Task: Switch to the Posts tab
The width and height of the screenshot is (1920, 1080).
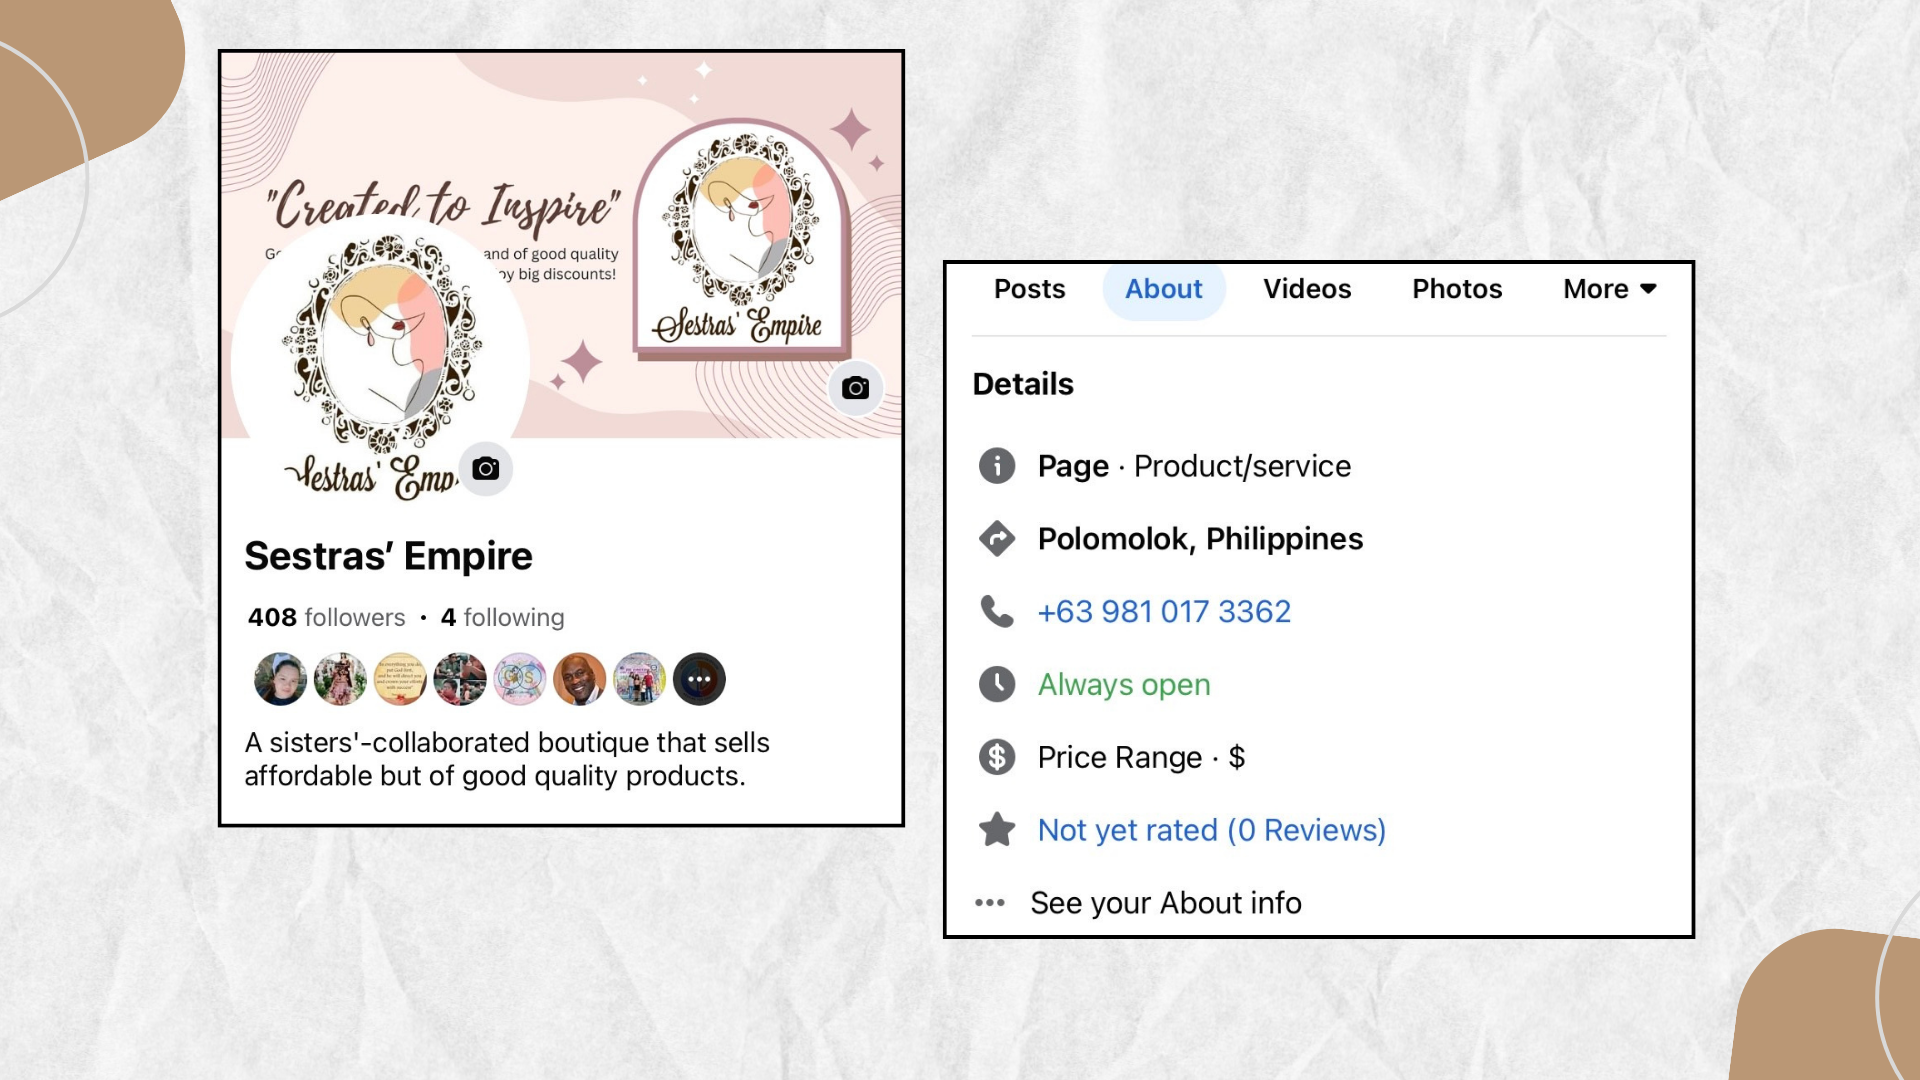Action: click(1029, 289)
